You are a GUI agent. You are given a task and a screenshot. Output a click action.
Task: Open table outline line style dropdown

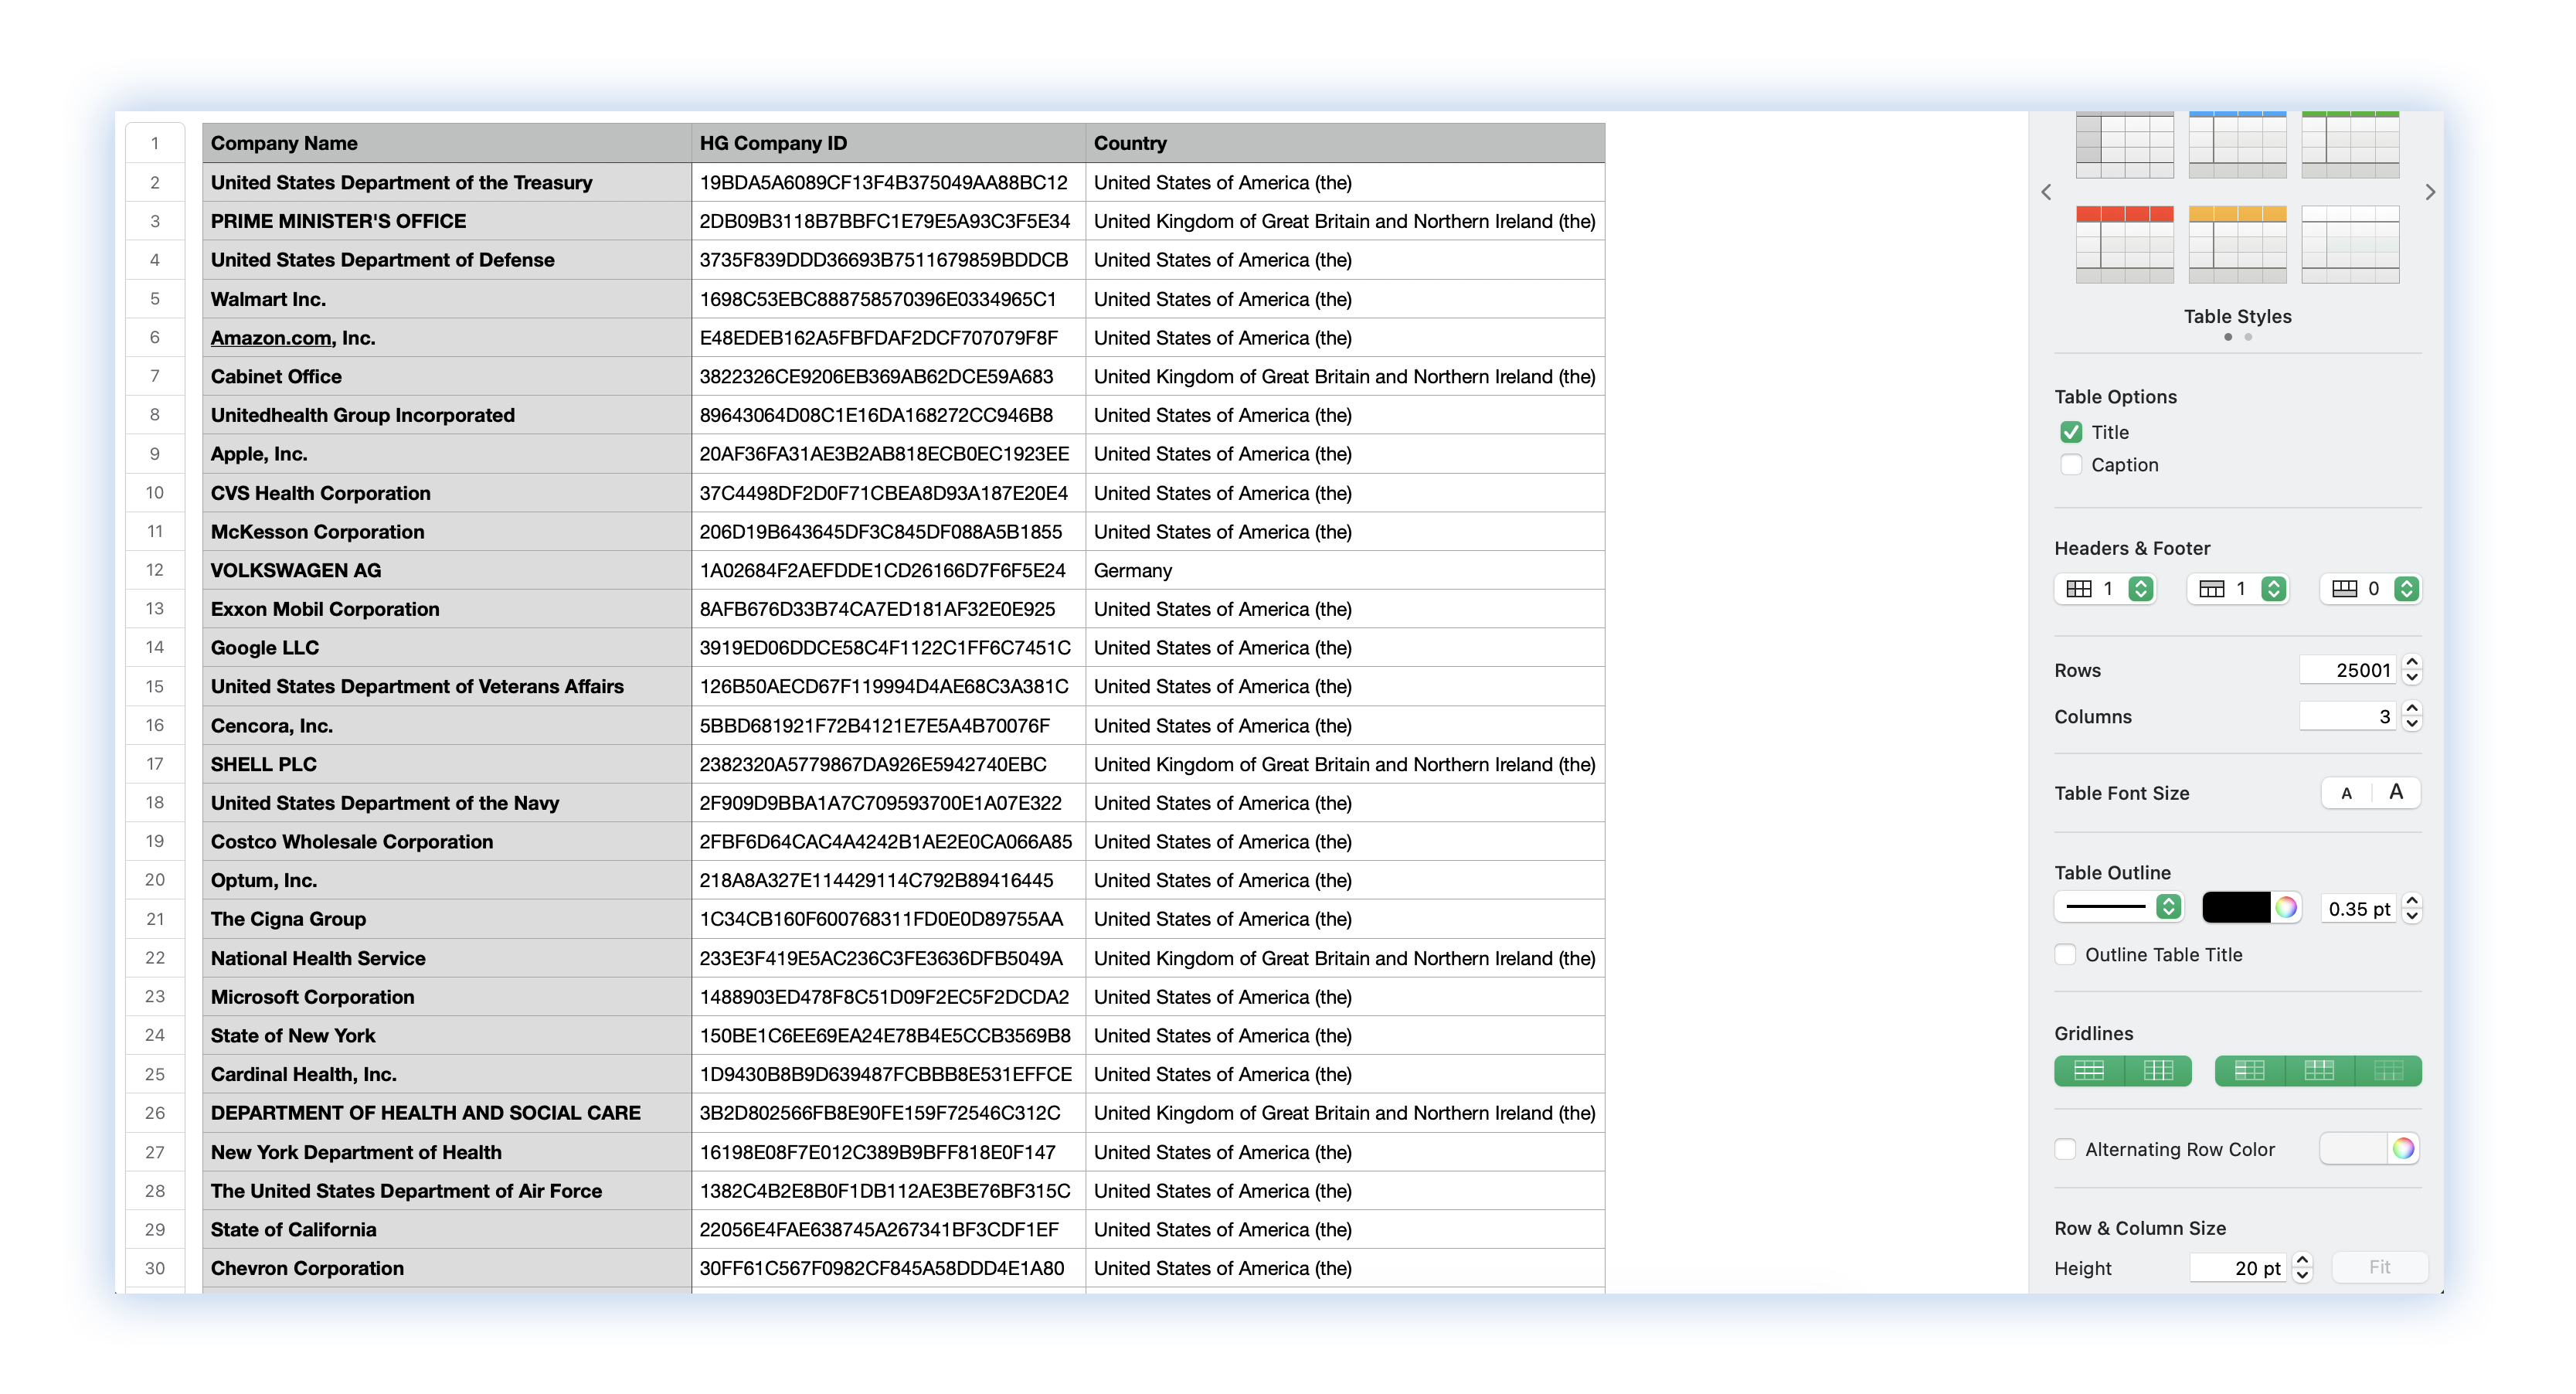click(2168, 907)
